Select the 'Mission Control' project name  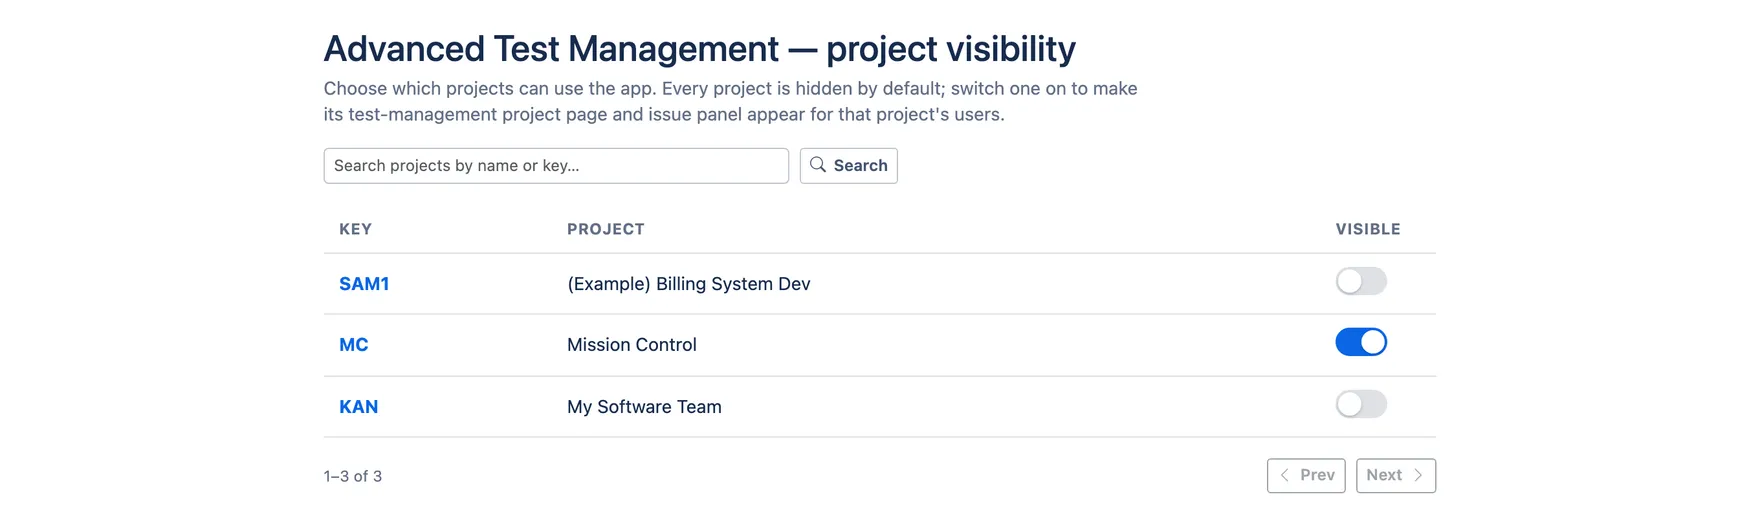click(632, 345)
